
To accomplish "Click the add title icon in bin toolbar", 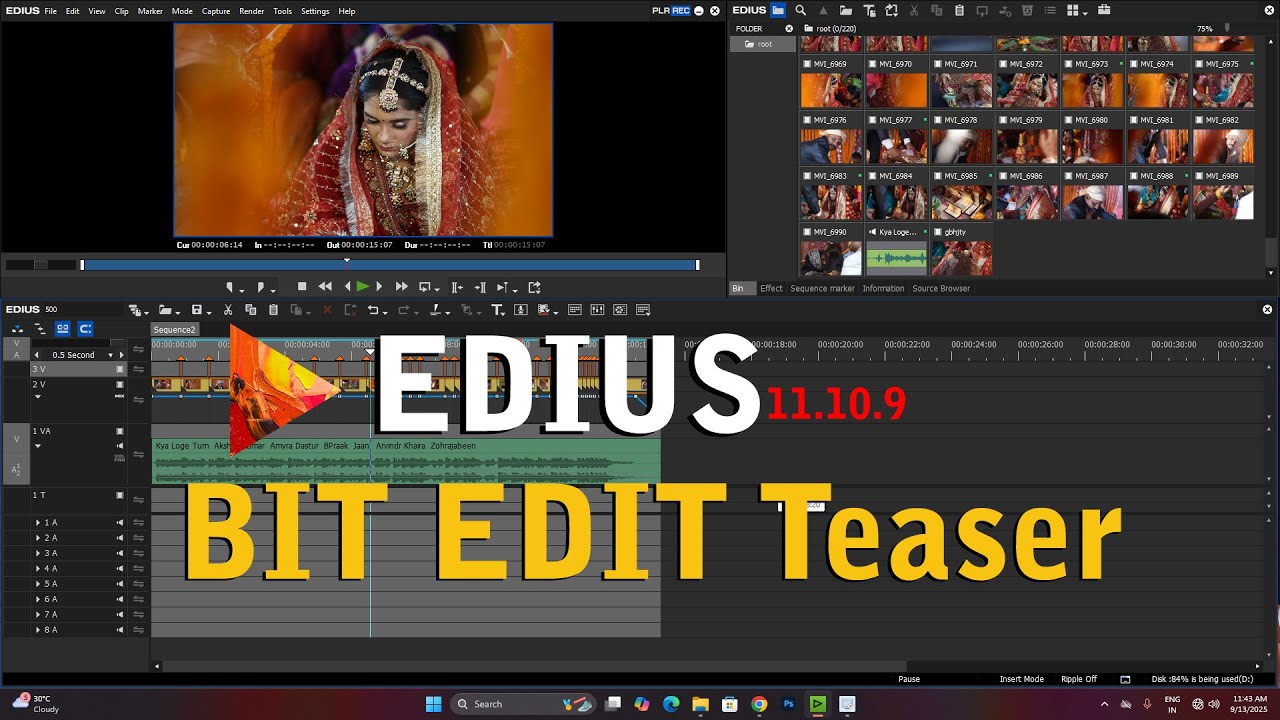I will [x=868, y=10].
